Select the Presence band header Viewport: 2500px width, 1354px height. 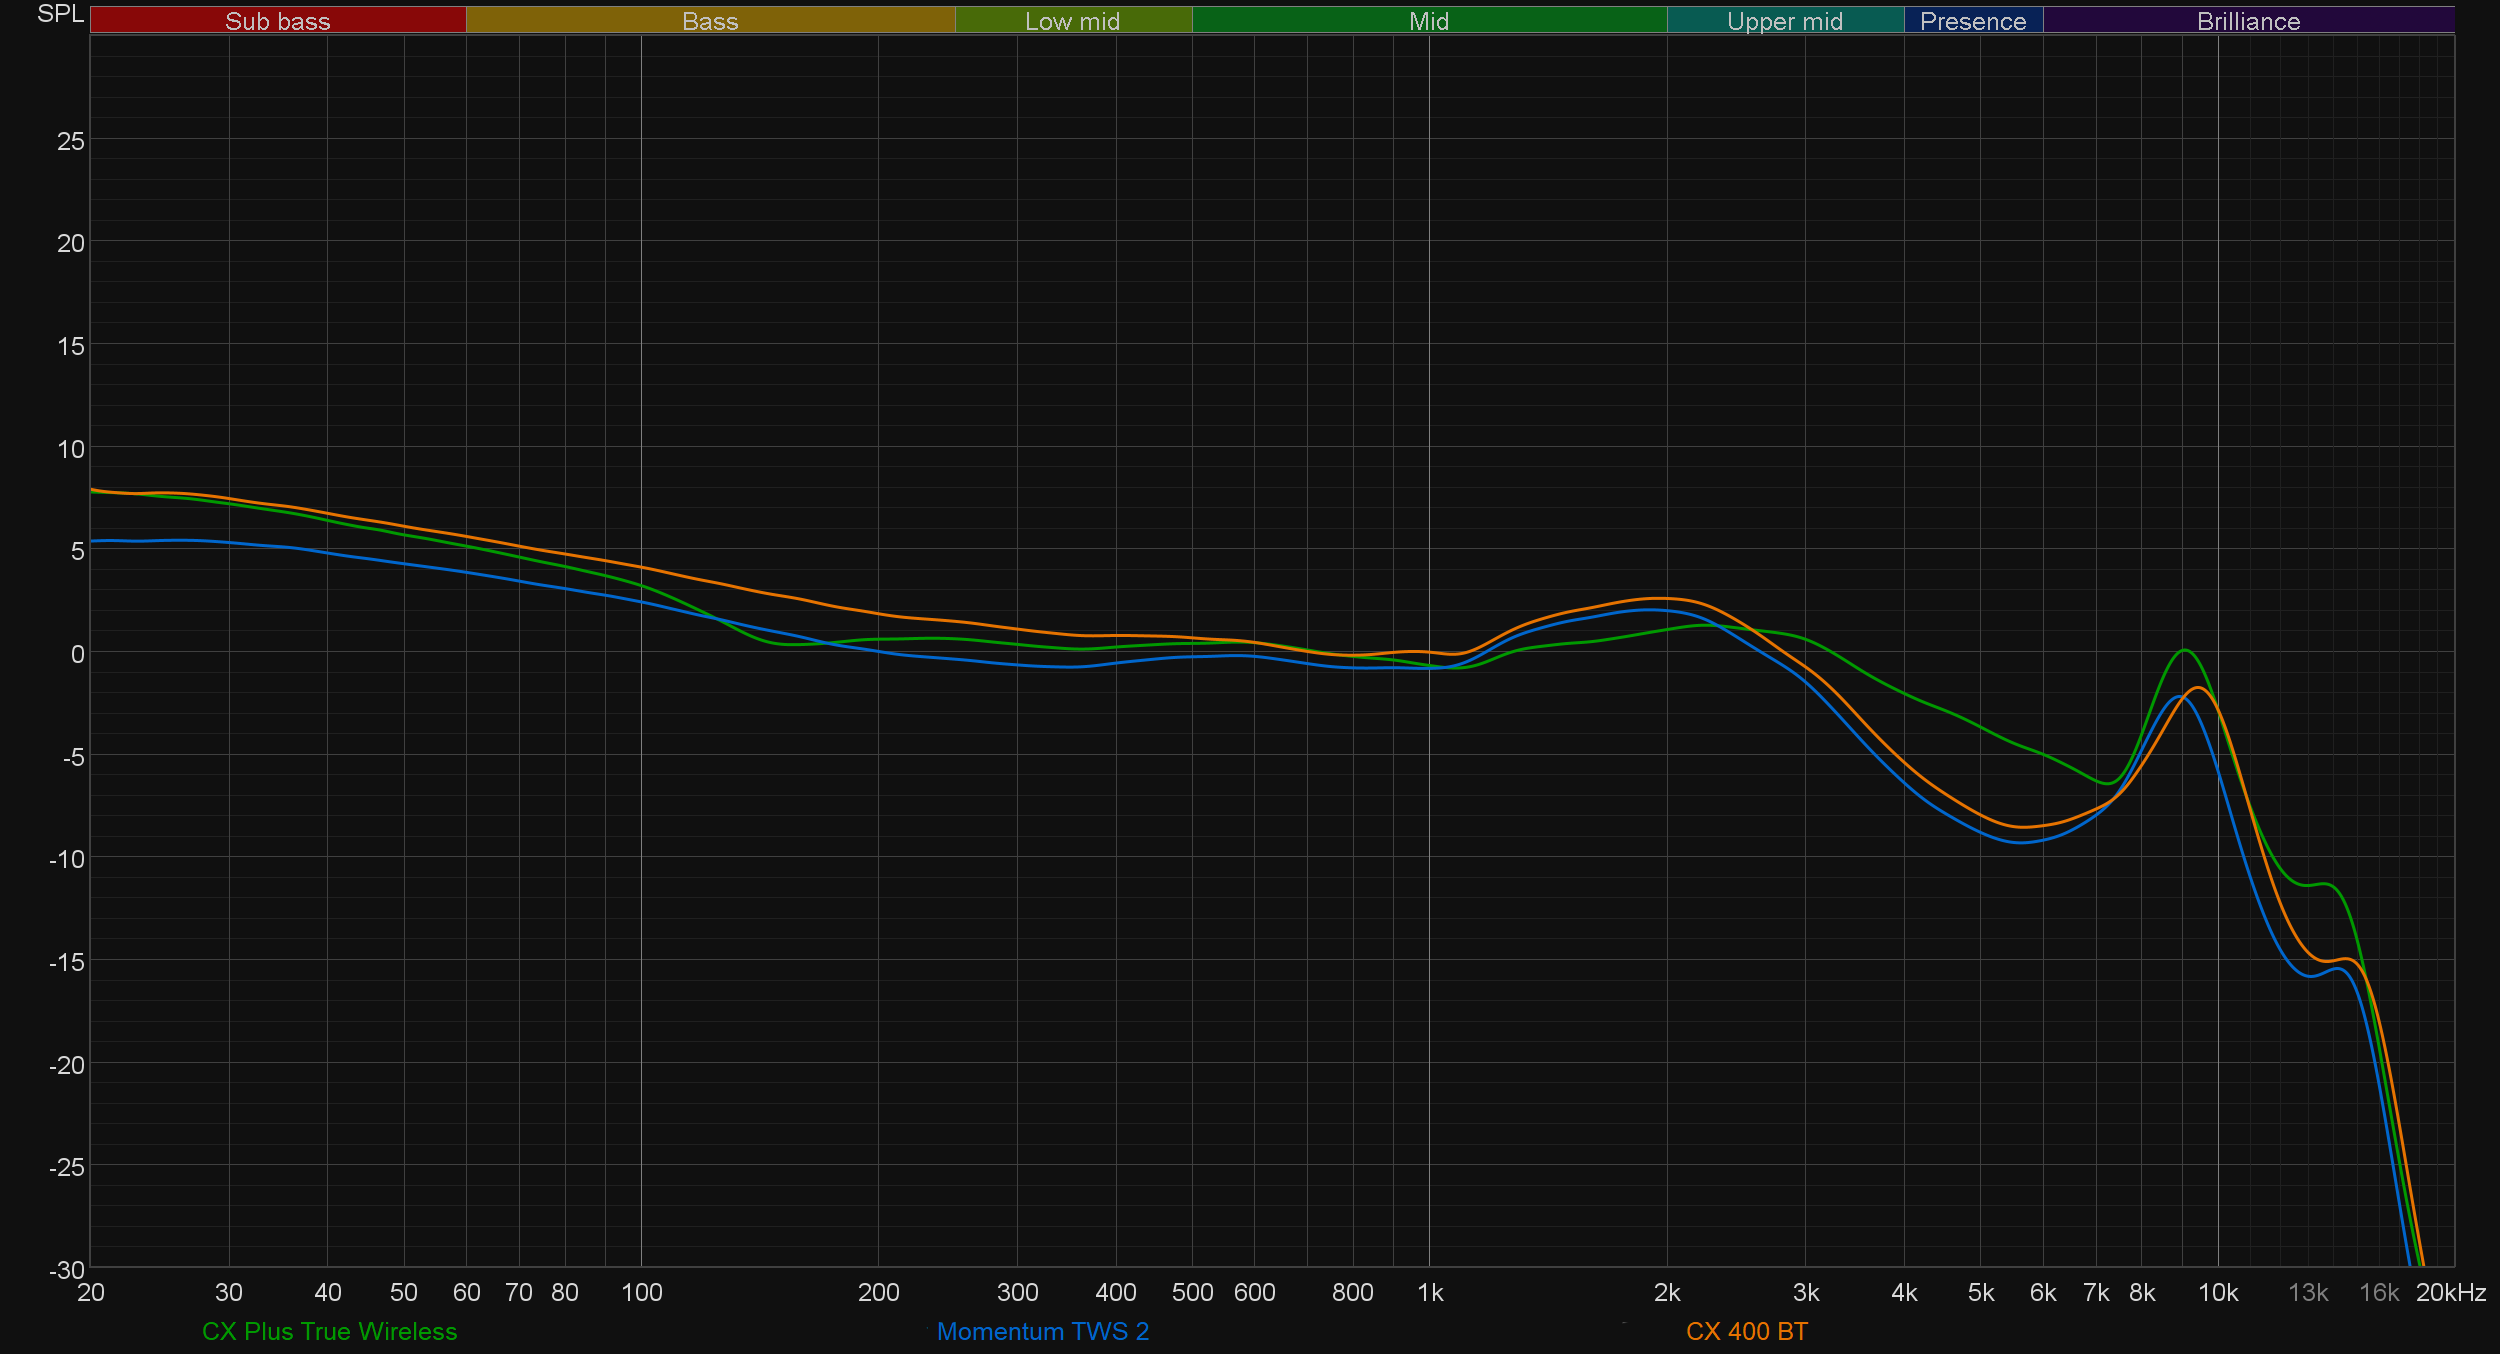pos(1972,21)
